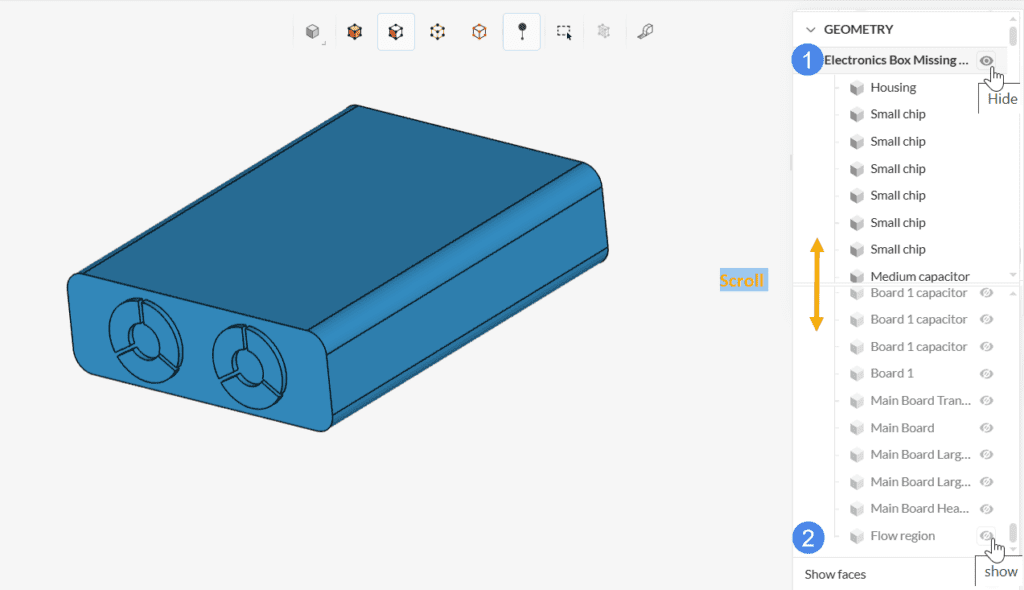The image size is (1024, 590).
Task: Open the measure tape tool
Action: 645,32
